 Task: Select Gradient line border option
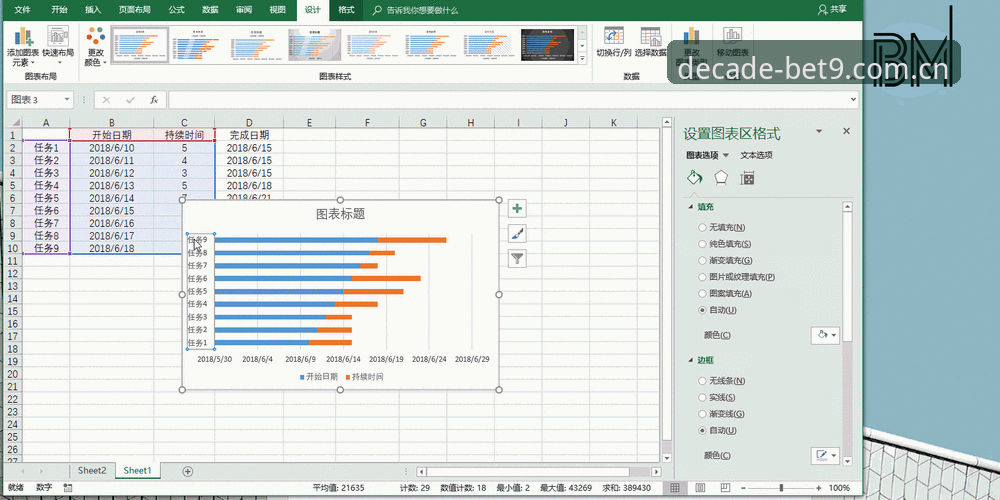click(x=702, y=414)
